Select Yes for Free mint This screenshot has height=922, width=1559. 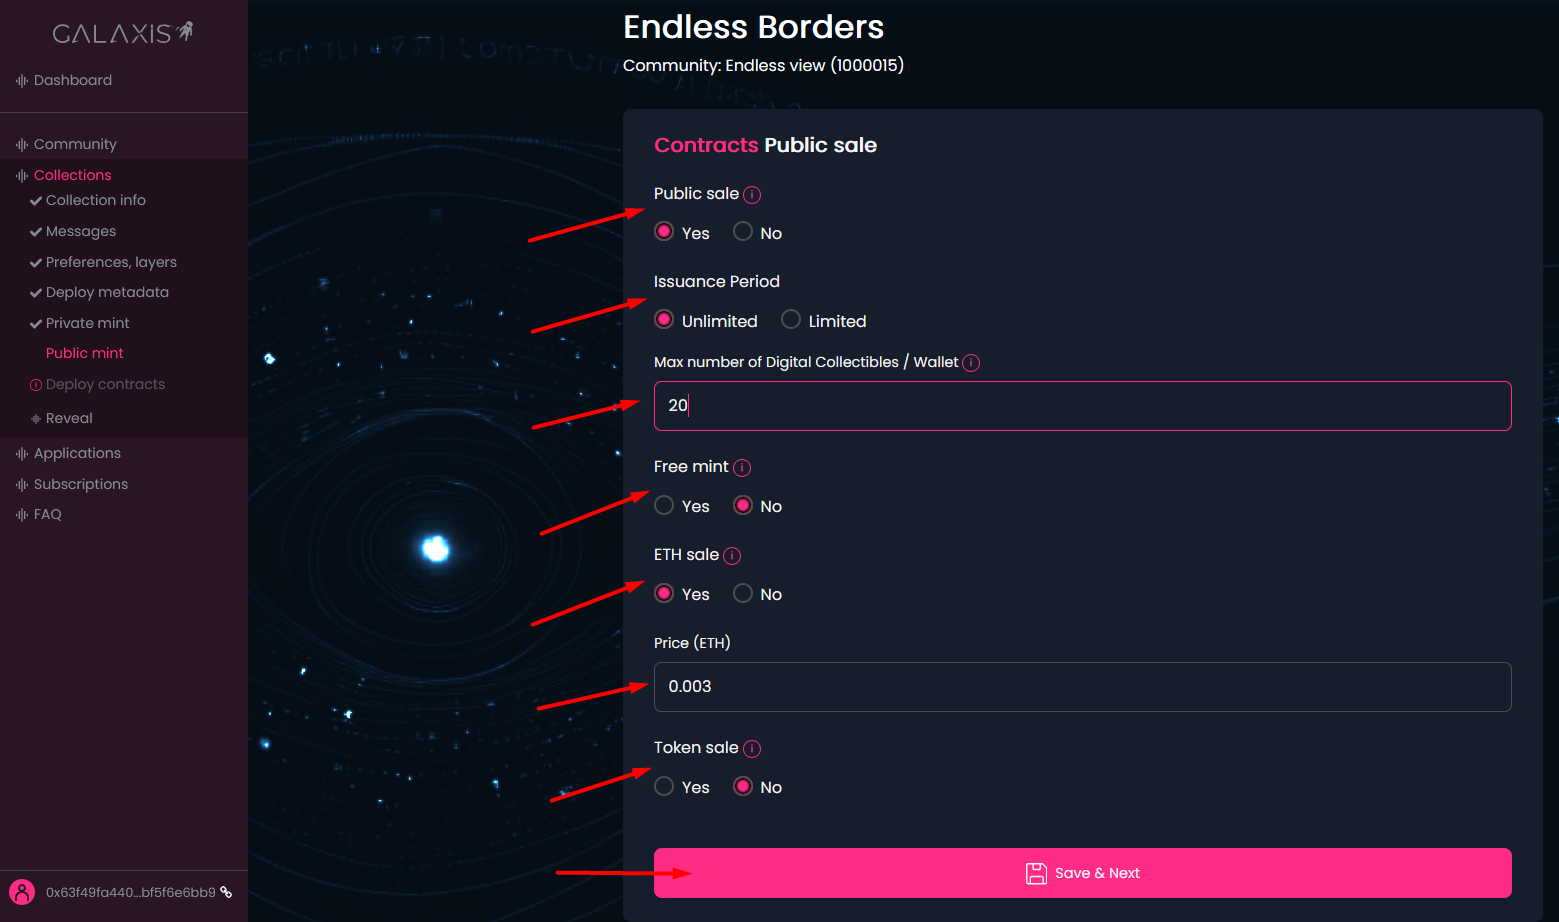click(x=664, y=506)
